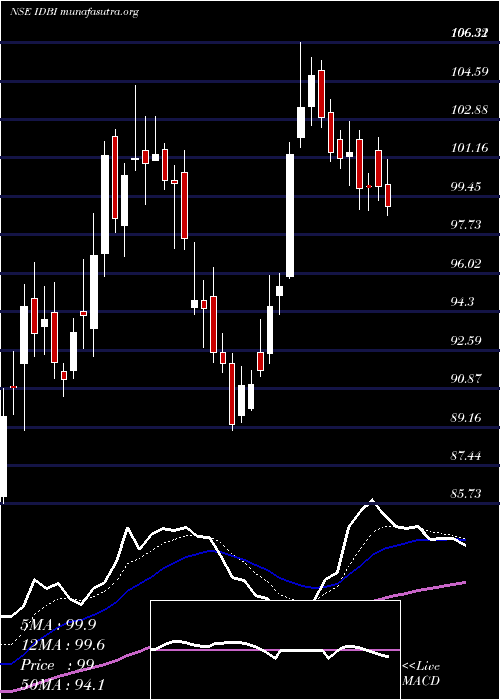The image size is (500, 700).
Task: Click the 97.73 price axis label
Action: coord(466,225)
